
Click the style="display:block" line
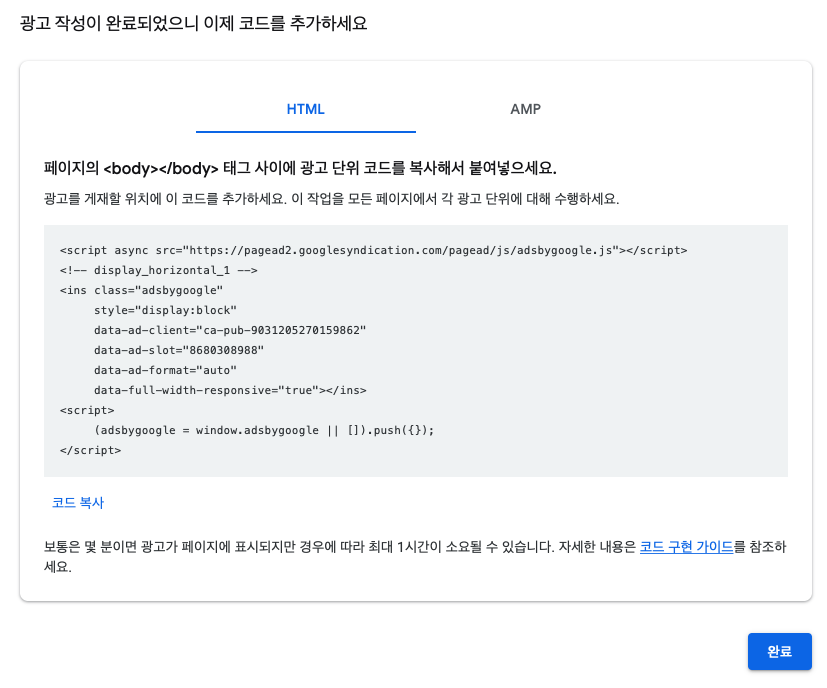pyautogui.click(x=165, y=310)
